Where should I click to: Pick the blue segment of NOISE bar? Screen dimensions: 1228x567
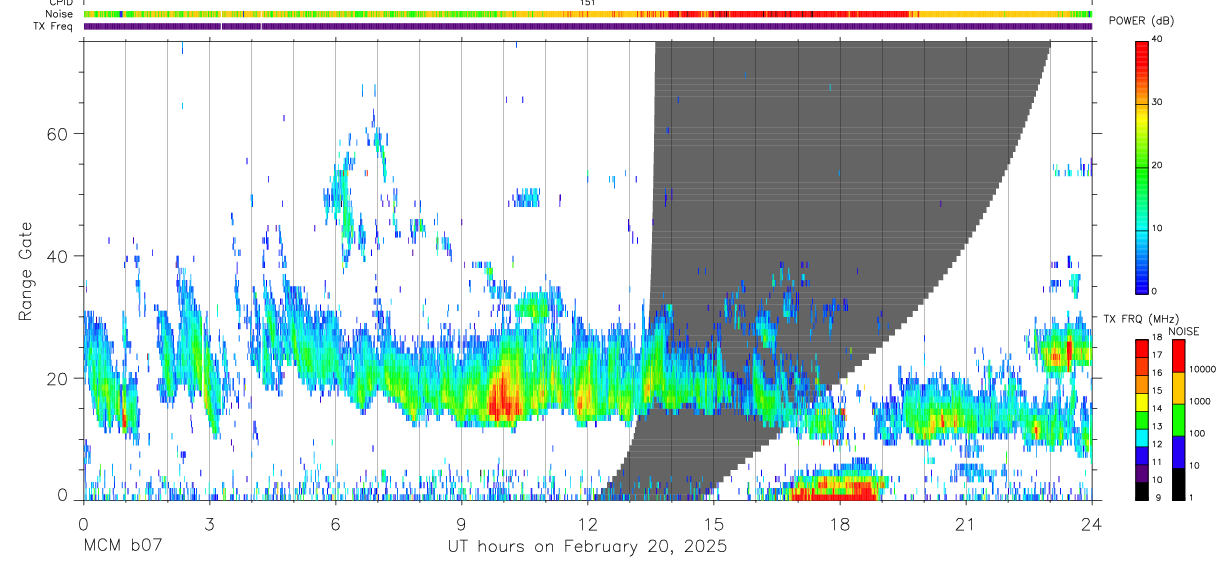[1177, 452]
